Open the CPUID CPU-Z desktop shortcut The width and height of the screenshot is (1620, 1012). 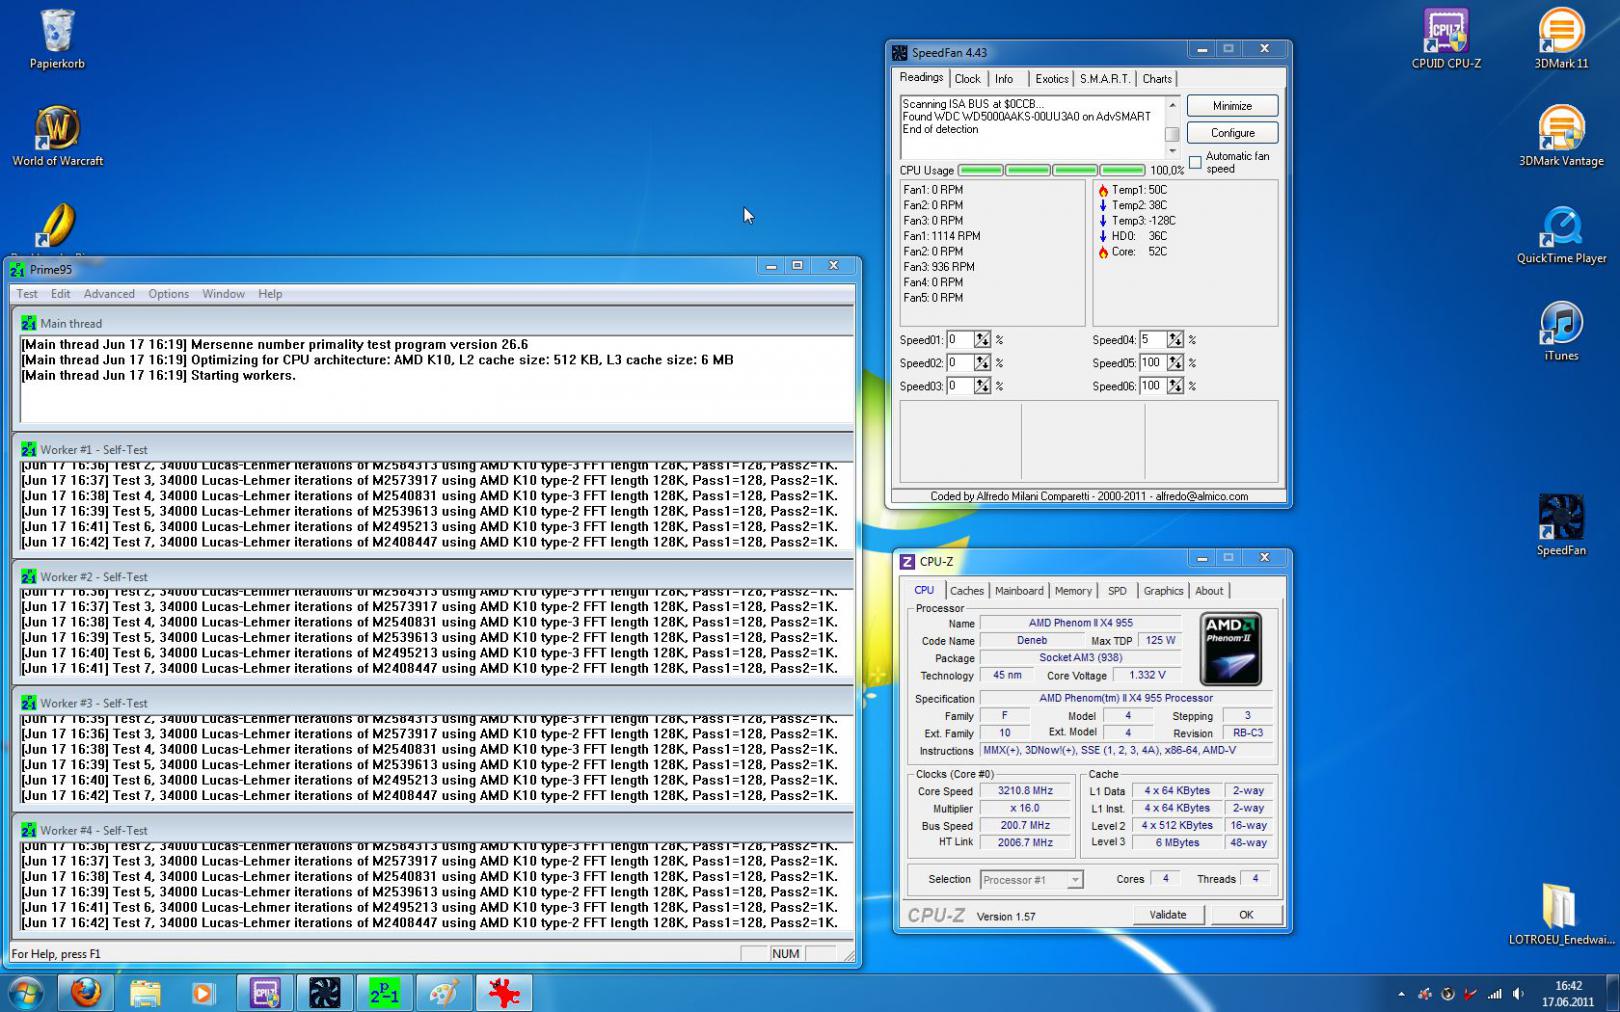tap(1446, 39)
